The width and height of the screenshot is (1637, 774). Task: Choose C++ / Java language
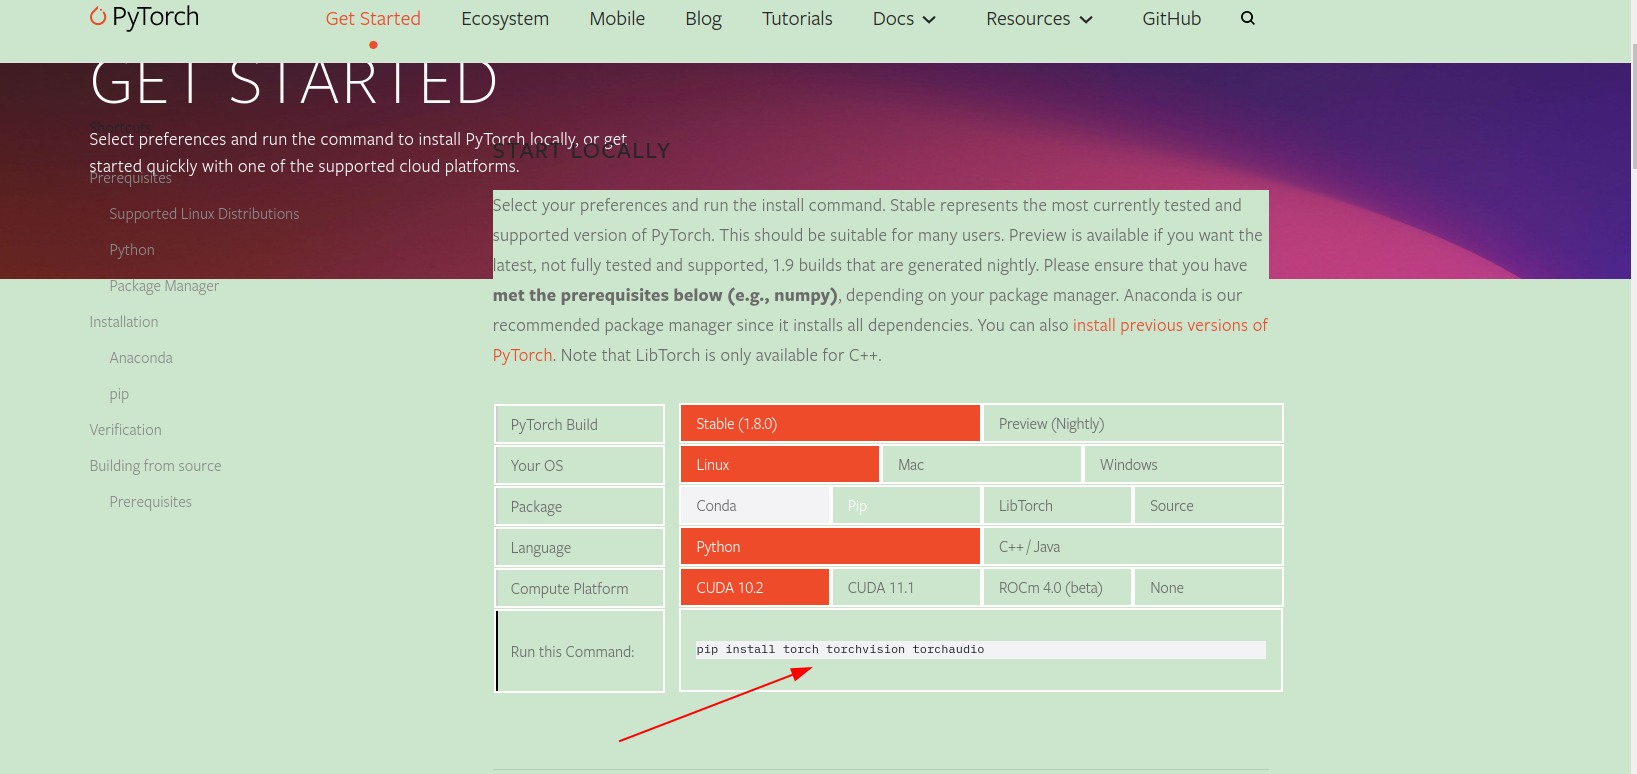(1132, 546)
